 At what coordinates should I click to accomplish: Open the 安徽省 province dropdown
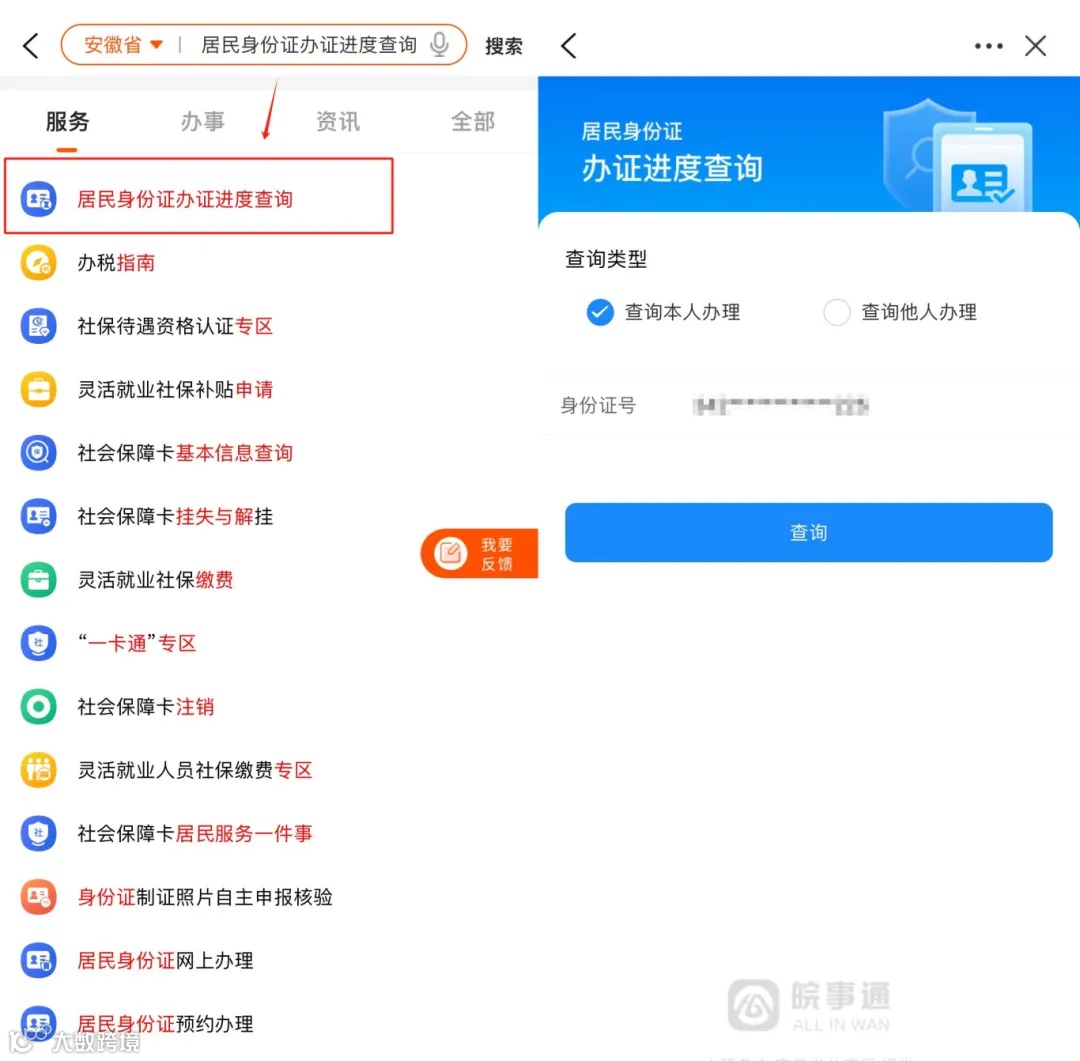[x=123, y=45]
